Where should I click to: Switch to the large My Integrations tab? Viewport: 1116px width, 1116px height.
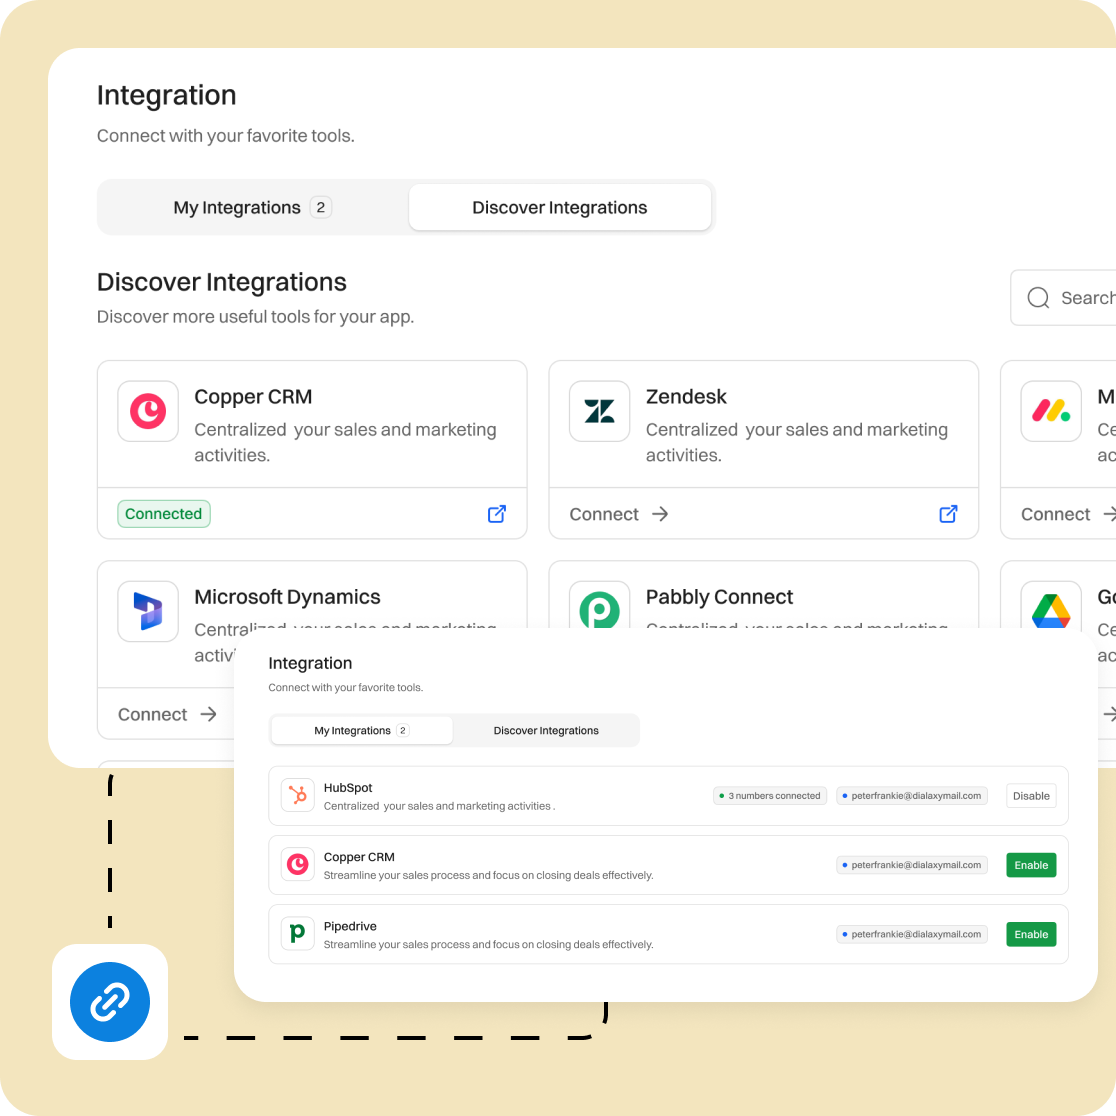tap(252, 207)
